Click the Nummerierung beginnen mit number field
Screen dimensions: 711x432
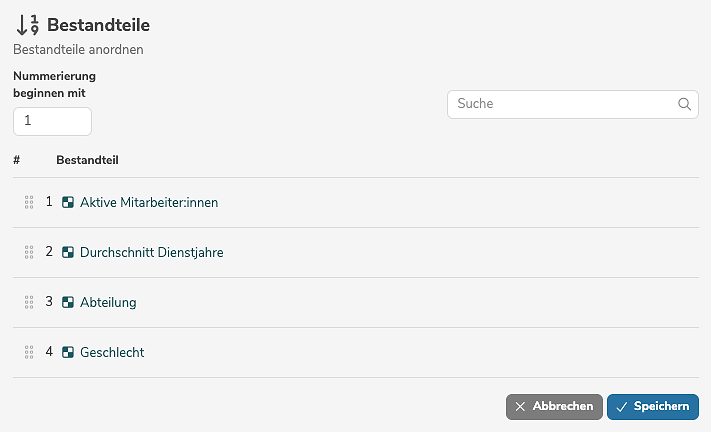click(52, 120)
